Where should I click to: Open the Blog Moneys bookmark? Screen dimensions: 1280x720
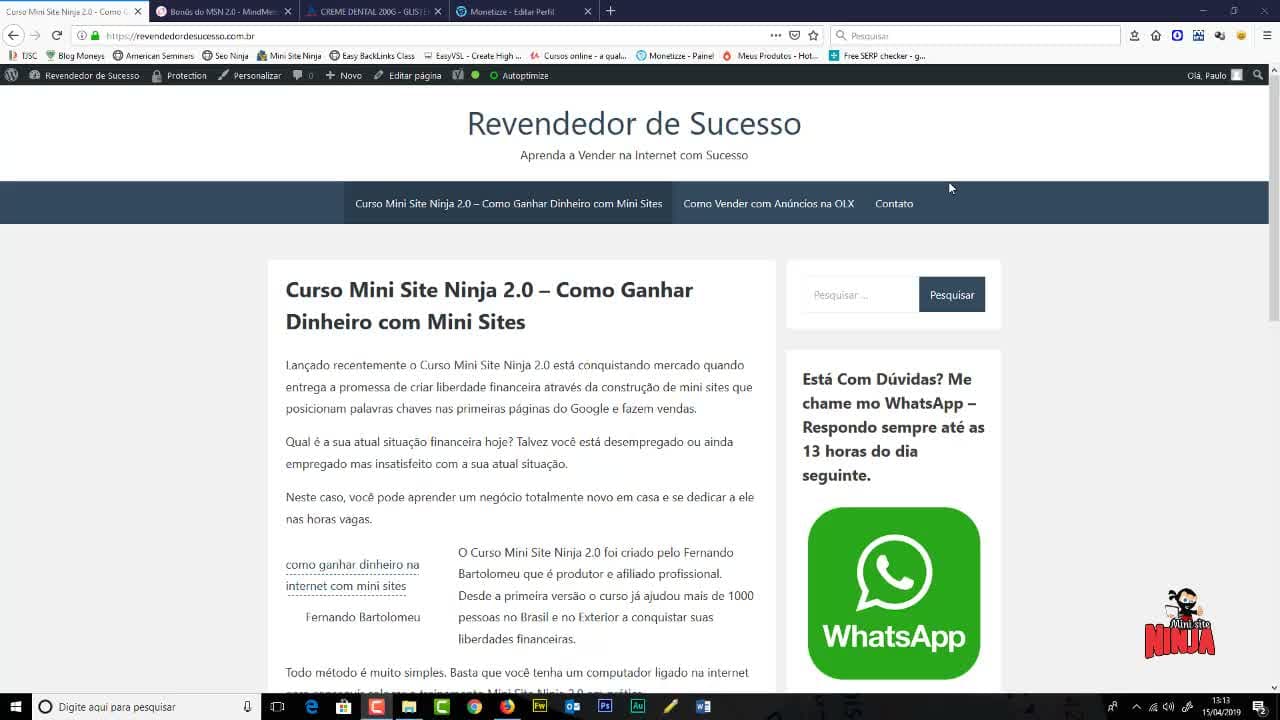[74, 56]
